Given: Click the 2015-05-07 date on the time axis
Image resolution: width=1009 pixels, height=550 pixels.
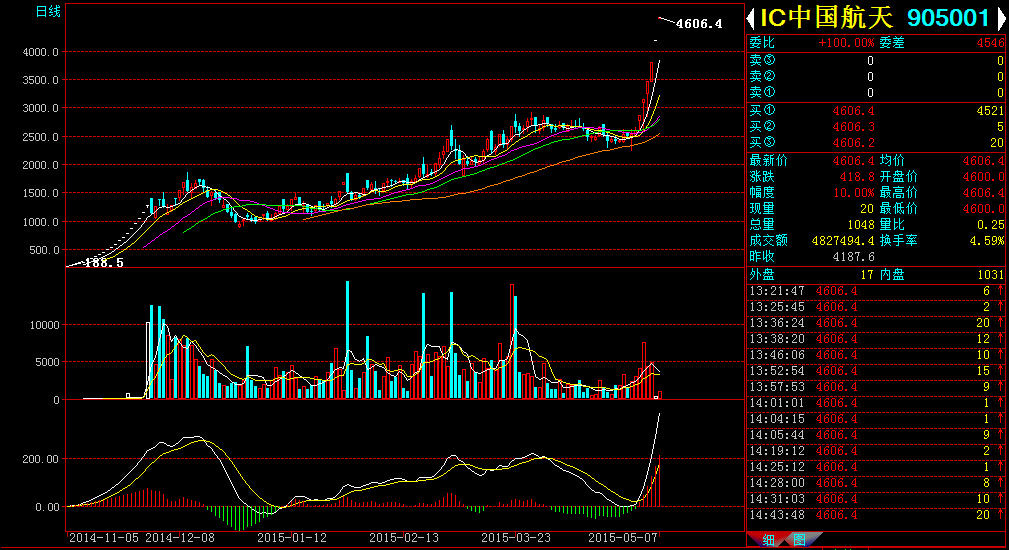Looking at the screenshot, I should pyautogui.click(x=624, y=538).
